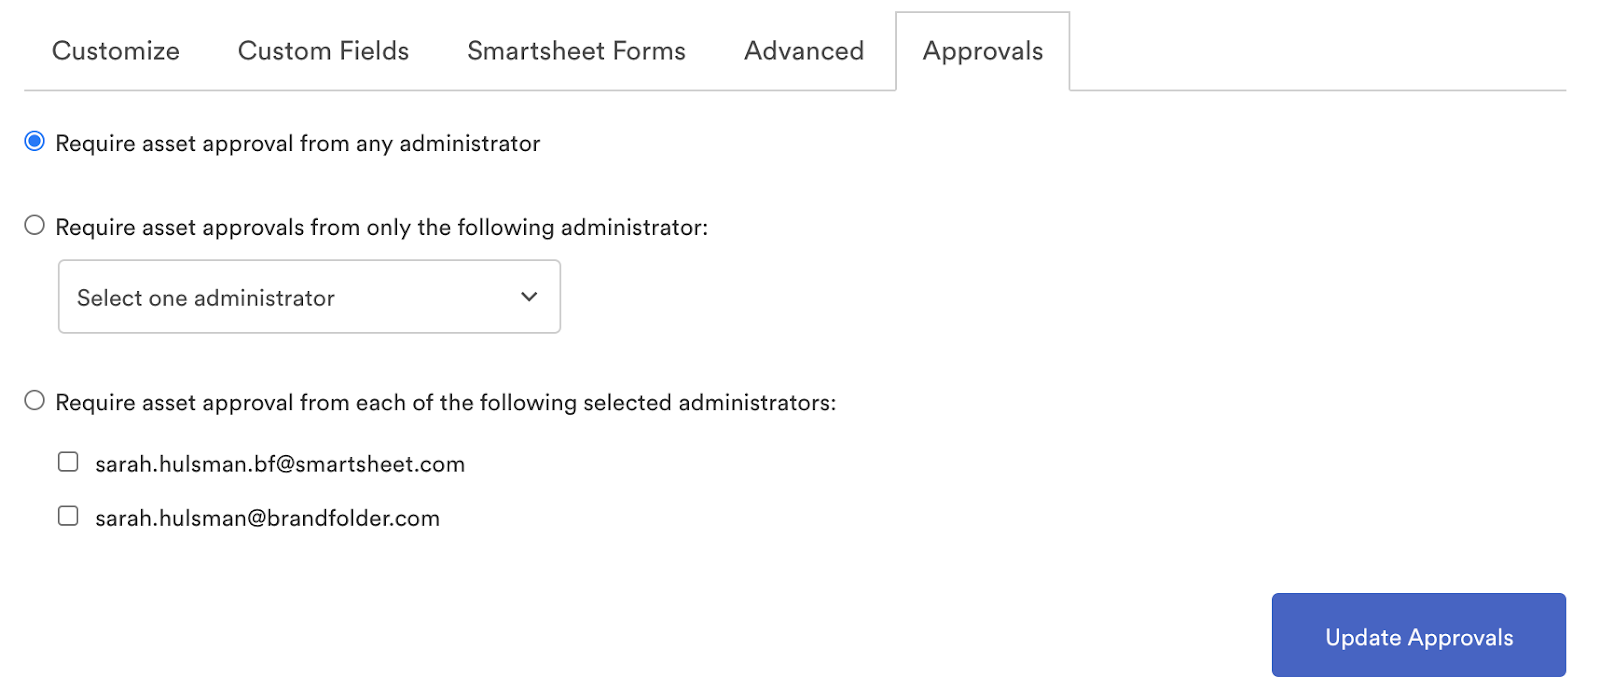Click the sarah.hulsman@brandfolder.com email label

pyautogui.click(x=268, y=518)
